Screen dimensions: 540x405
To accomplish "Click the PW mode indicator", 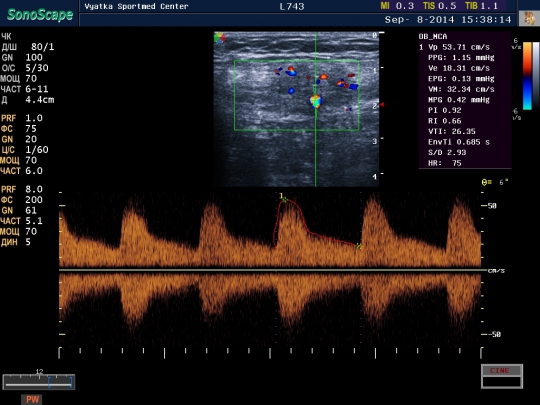I will click(x=32, y=399).
